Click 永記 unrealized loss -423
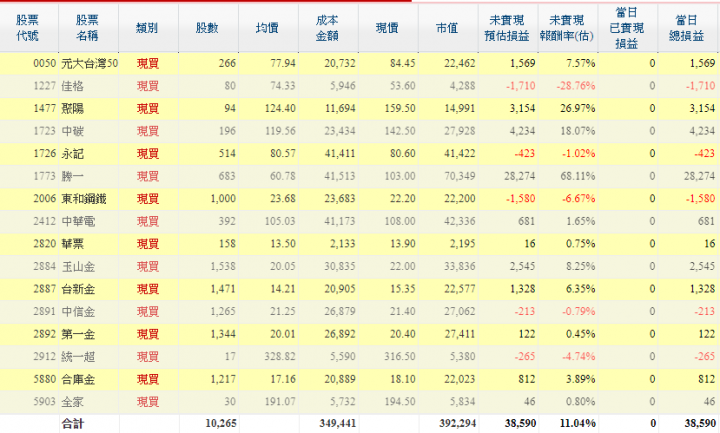Screen dimensions: 720x433 pyautogui.click(x=524, y=153)
